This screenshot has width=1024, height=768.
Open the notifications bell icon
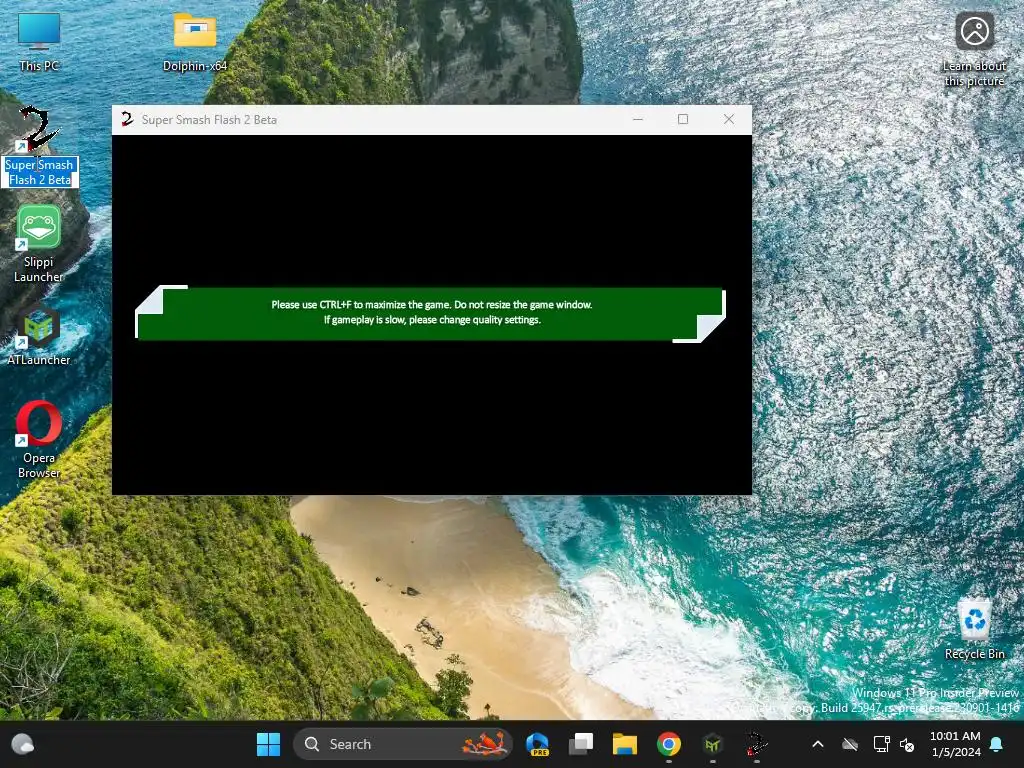click(997, 744)
